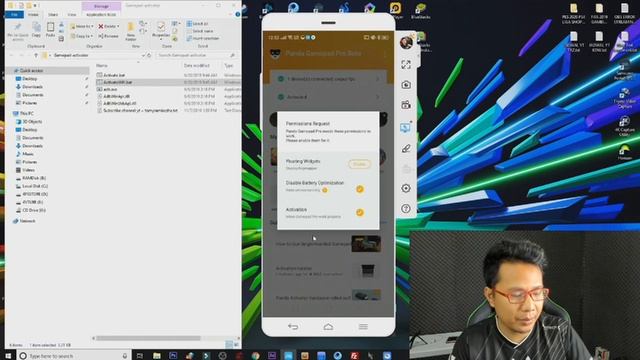Open Downloads under Quick access
This screenshot has height=360, width=640.
[x=32, y=87]
